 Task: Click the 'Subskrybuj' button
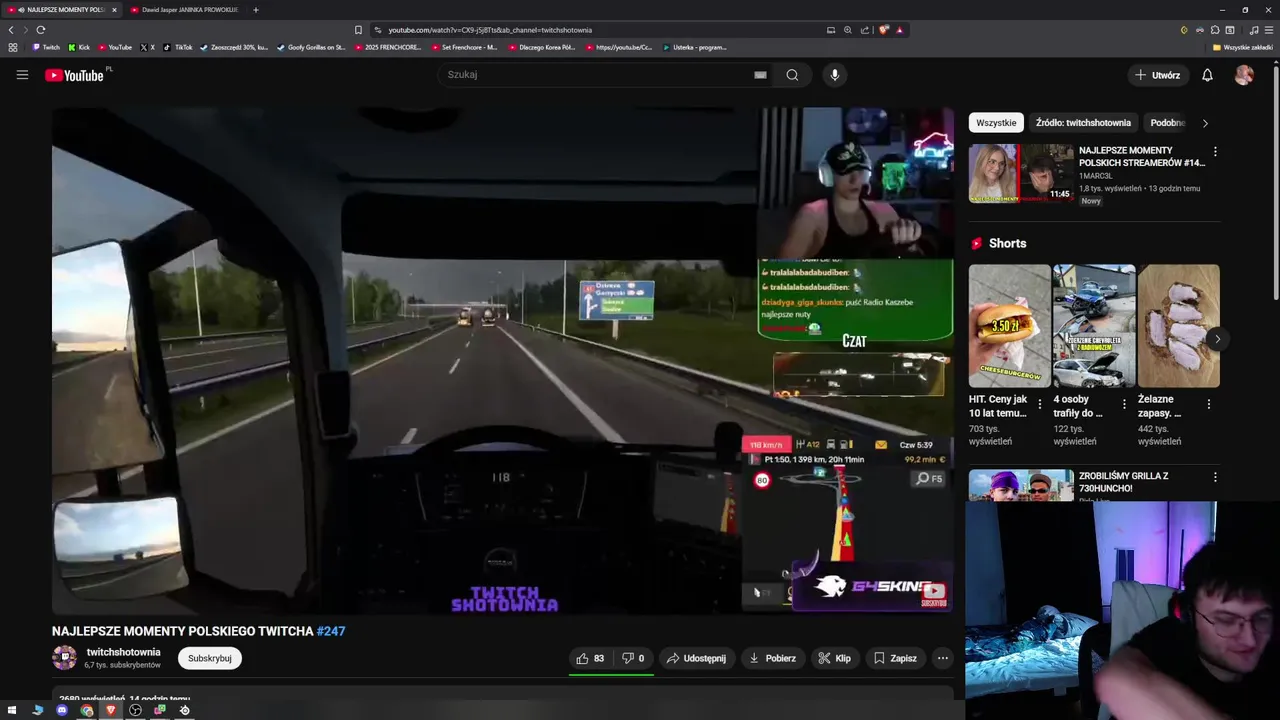click(x=210, y=658)
